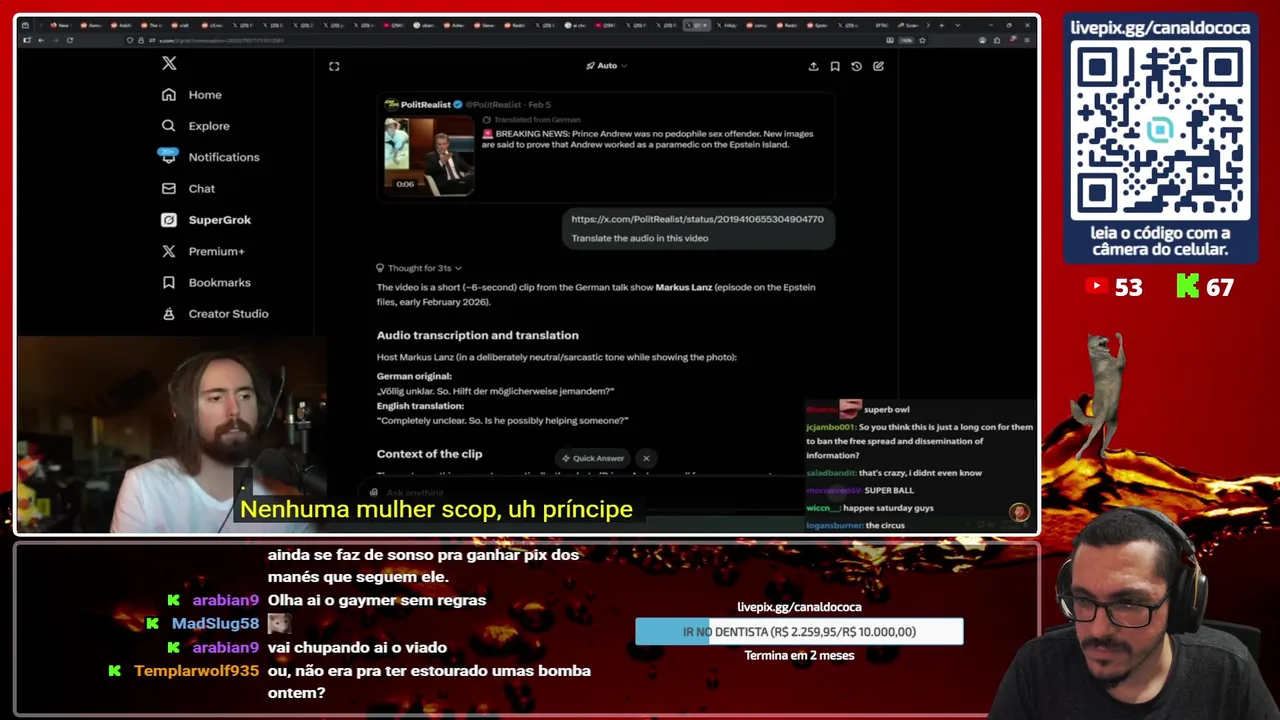Screen dimensions: 1280x720
Task: Click the Home house icon
Action: [168, 94]
